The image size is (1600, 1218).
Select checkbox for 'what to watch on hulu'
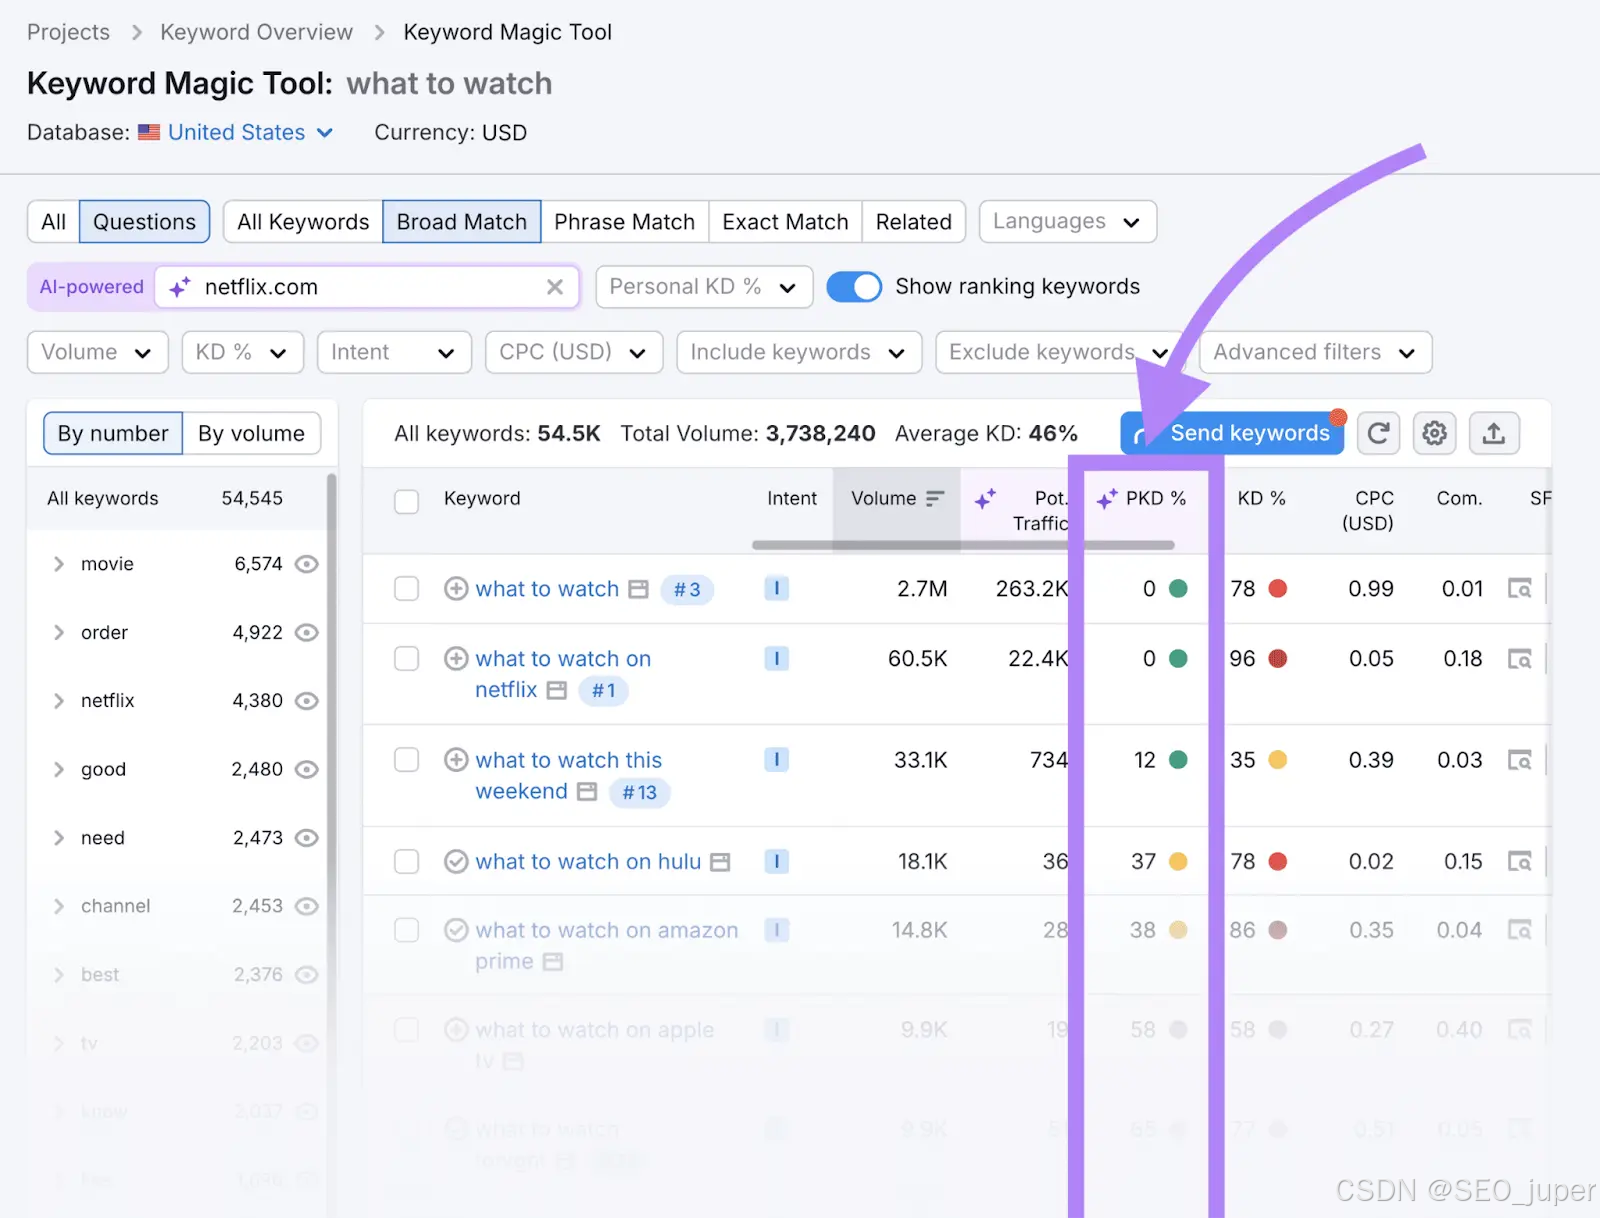pyautogui.click(x=406, y=861)
